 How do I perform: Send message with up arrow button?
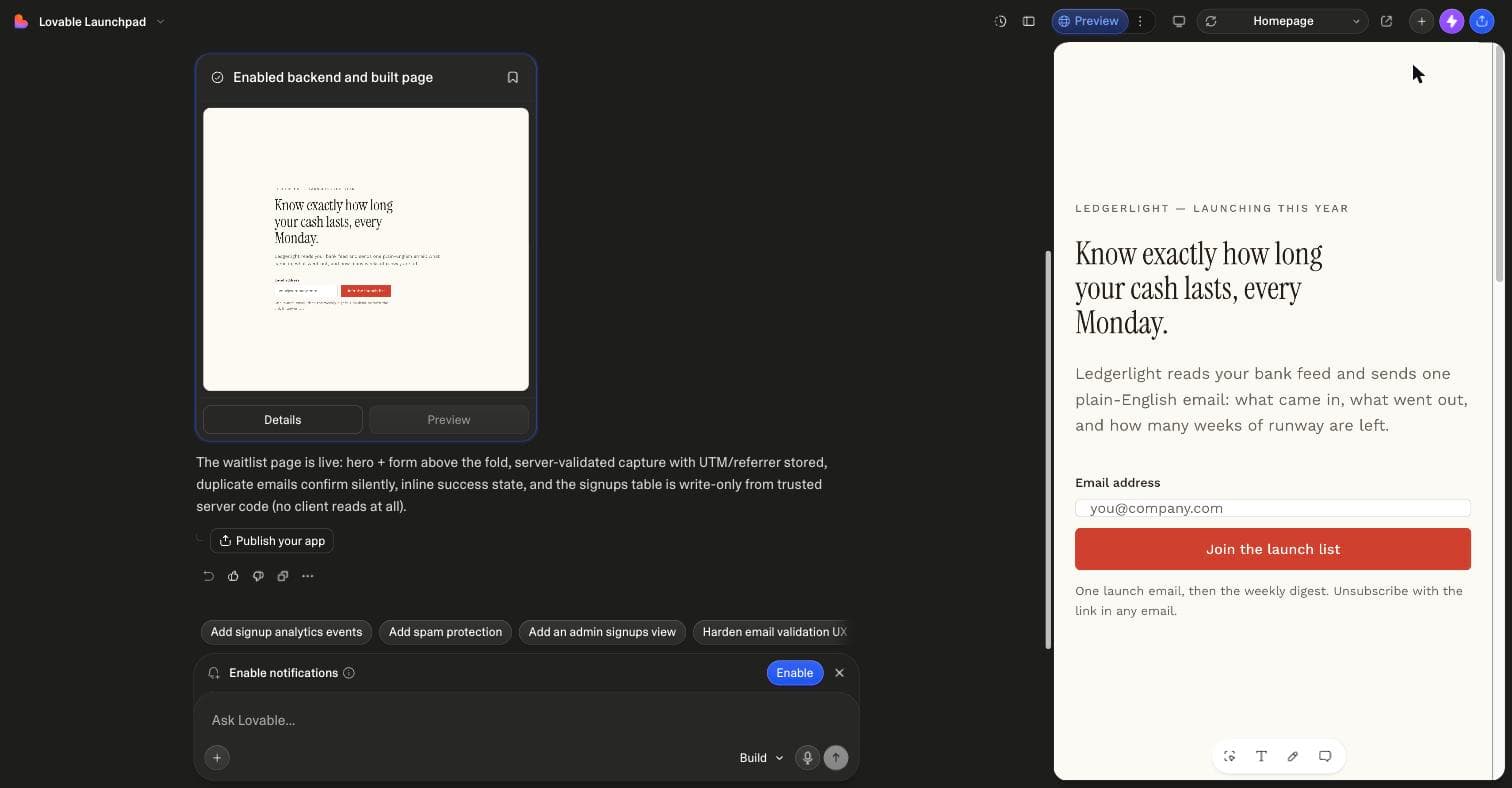836,758
